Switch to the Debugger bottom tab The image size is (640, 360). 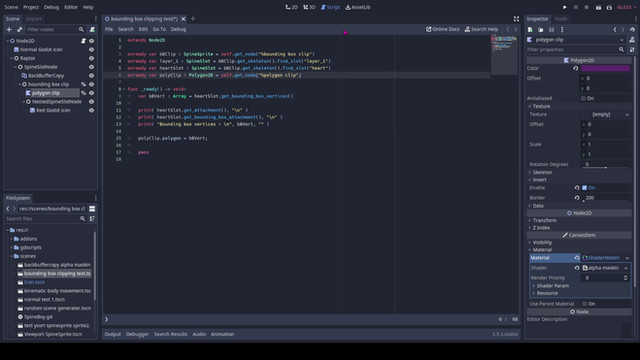point(137,334)
